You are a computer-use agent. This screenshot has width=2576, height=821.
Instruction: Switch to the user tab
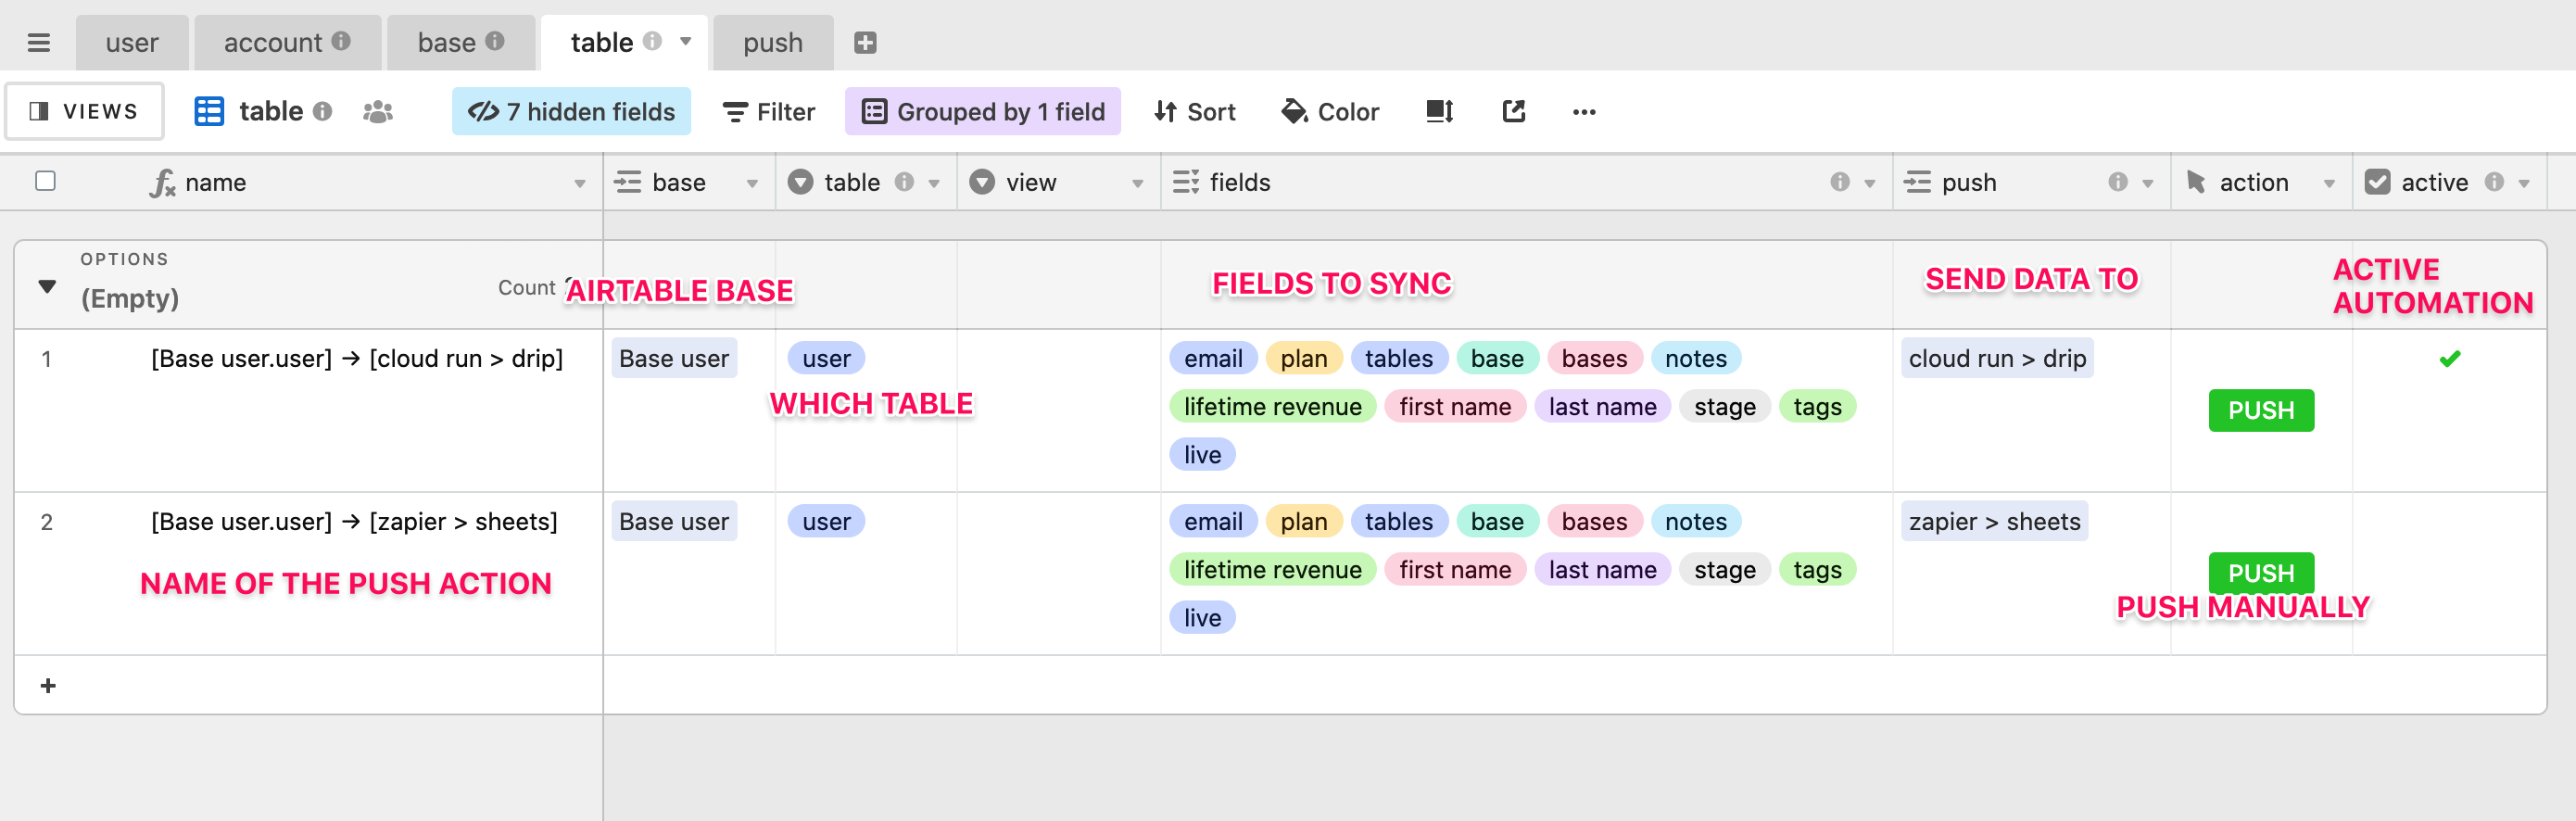click(132, 42)
